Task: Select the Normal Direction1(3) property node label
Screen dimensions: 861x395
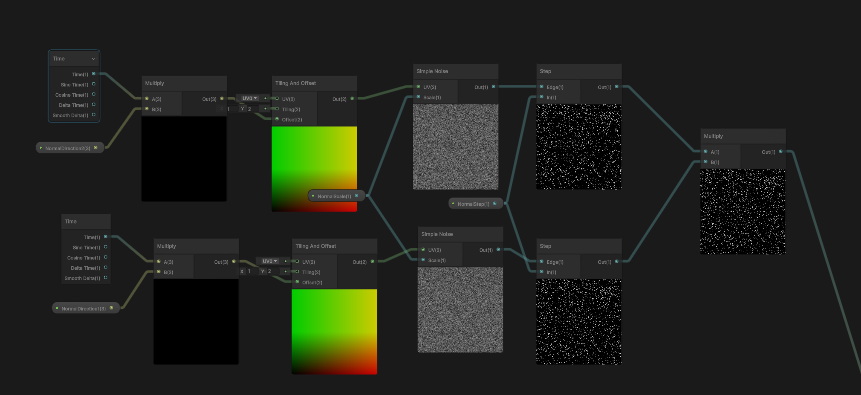Action: coord(83,309)
